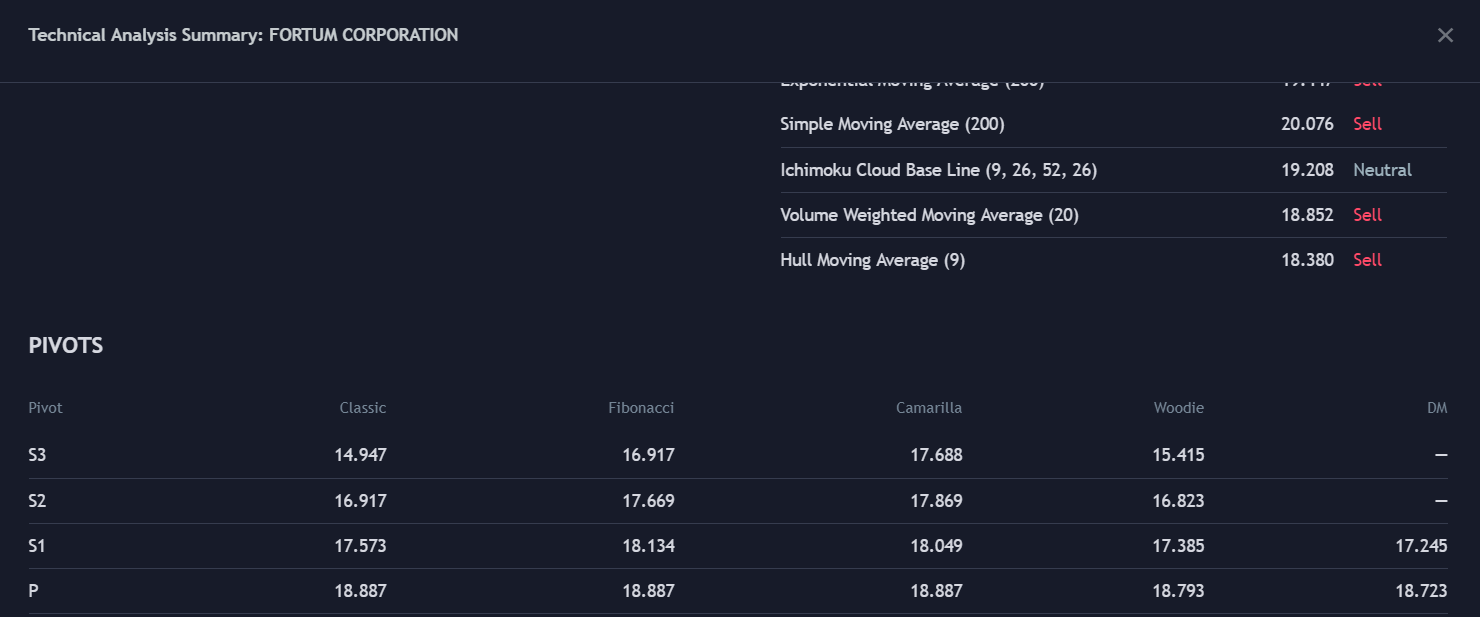Viewport: 1480px width, 617px height.
Task: Click the Classic pivot column header
Action: point(362,408)
